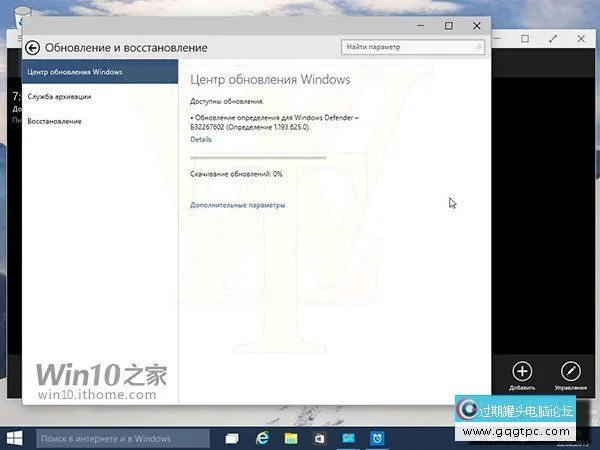Open Task View from the taskbar
The image size is (600, 450).
(x=232, y=438)
